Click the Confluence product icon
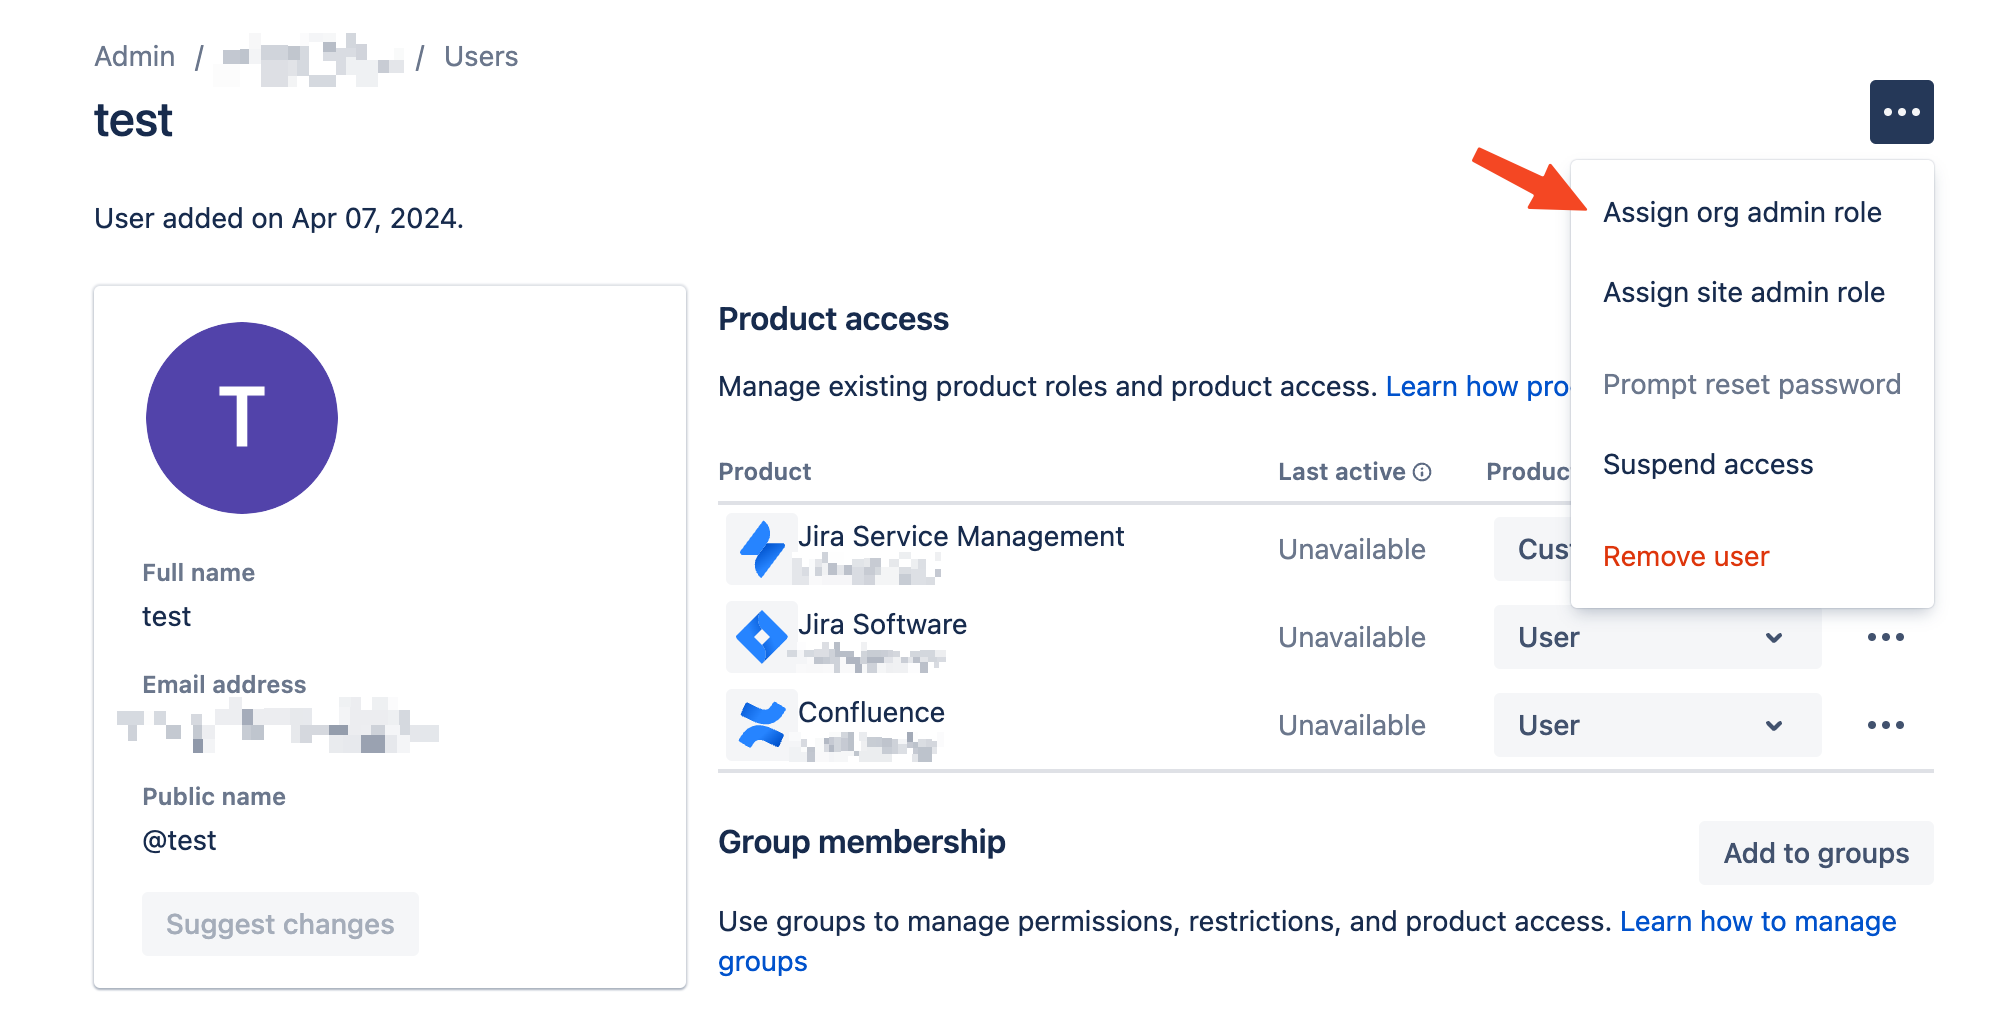Viewport: 2016px width, 1028px height. pos(762,725)
